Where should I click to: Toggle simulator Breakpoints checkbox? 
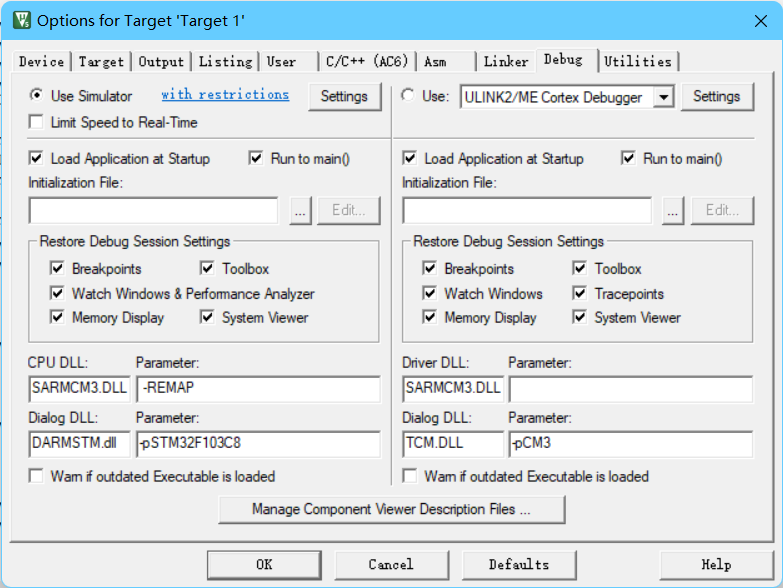click(57, 269)
